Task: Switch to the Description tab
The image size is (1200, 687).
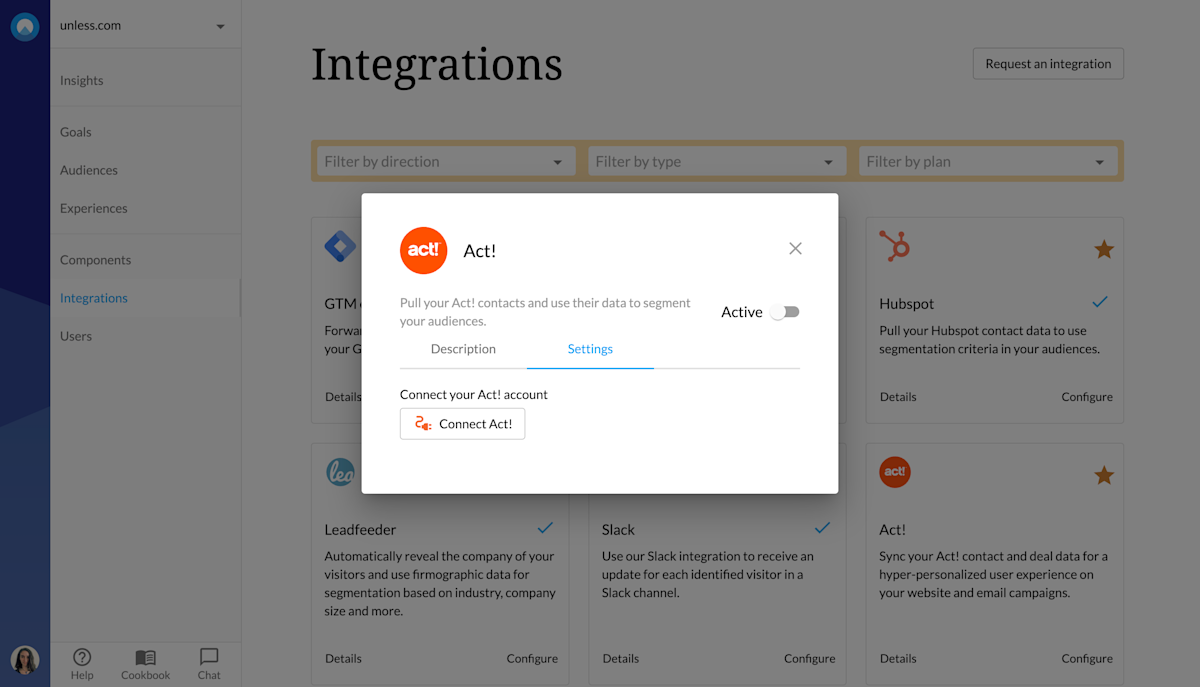Action: pos(463,349)
